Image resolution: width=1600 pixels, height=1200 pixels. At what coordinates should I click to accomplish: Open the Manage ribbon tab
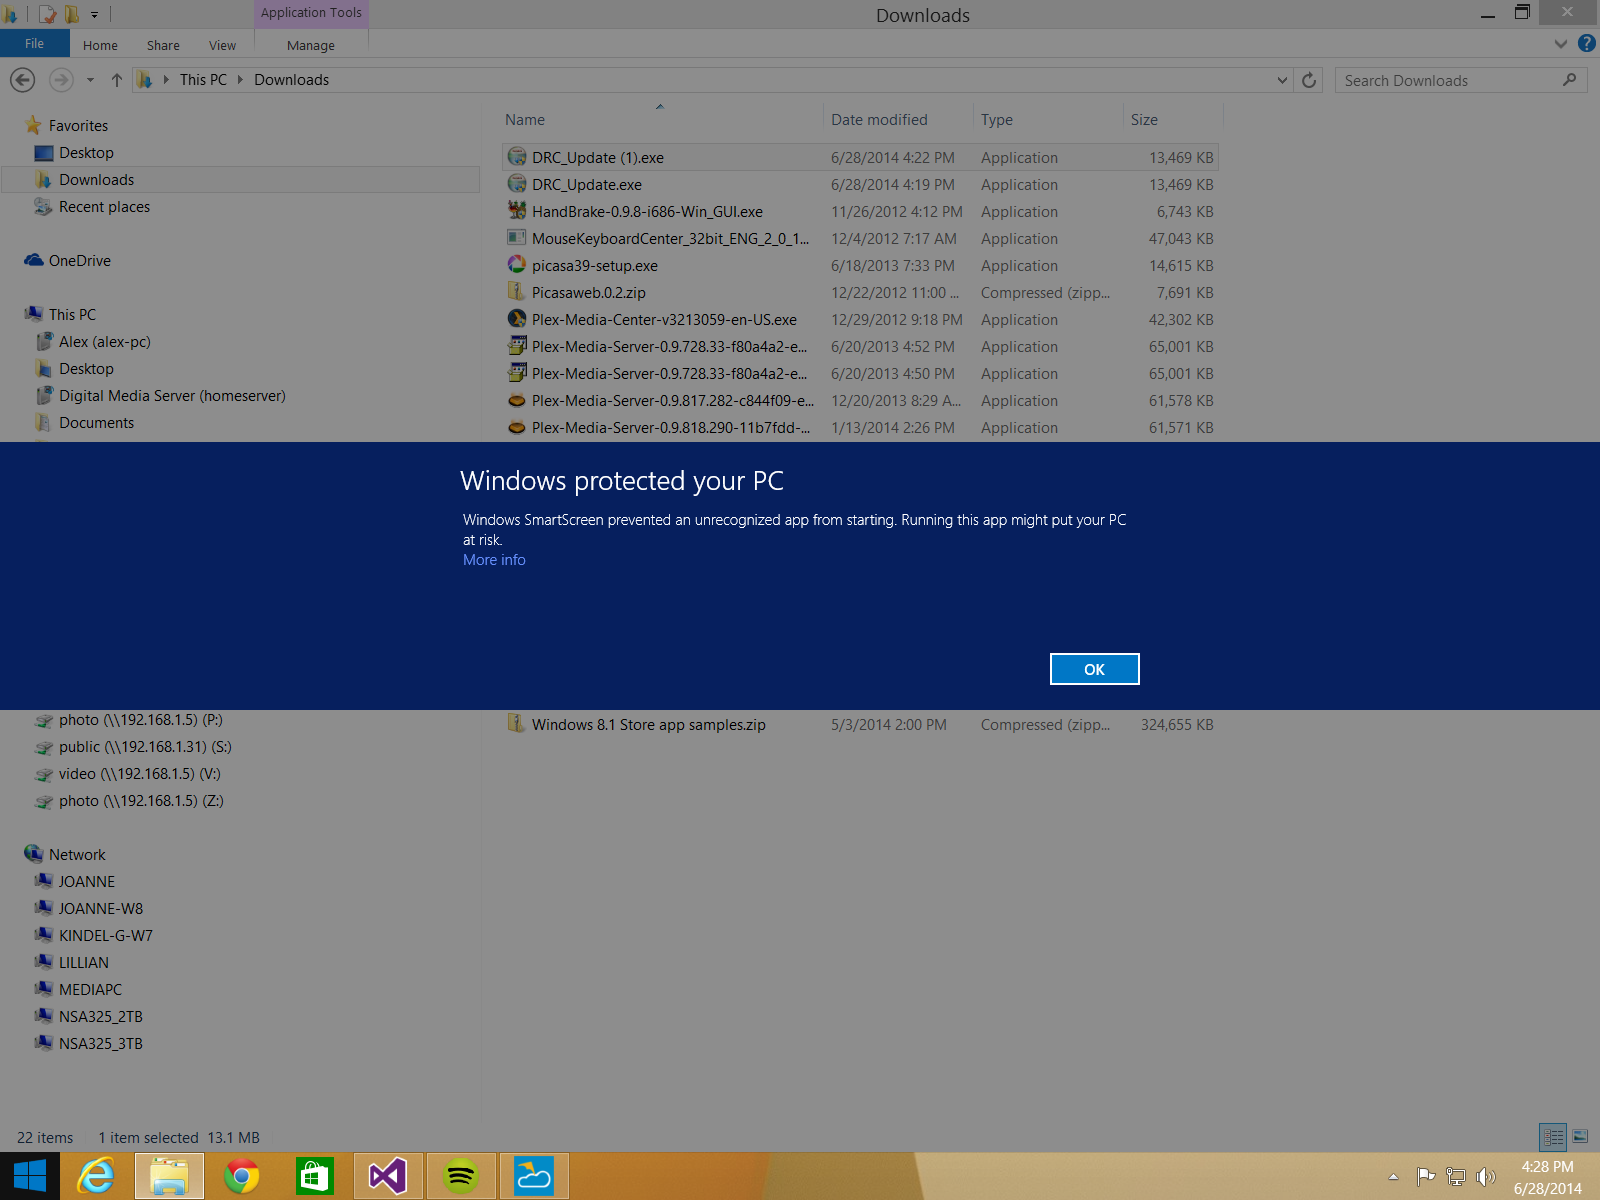[x=311, y=45]
